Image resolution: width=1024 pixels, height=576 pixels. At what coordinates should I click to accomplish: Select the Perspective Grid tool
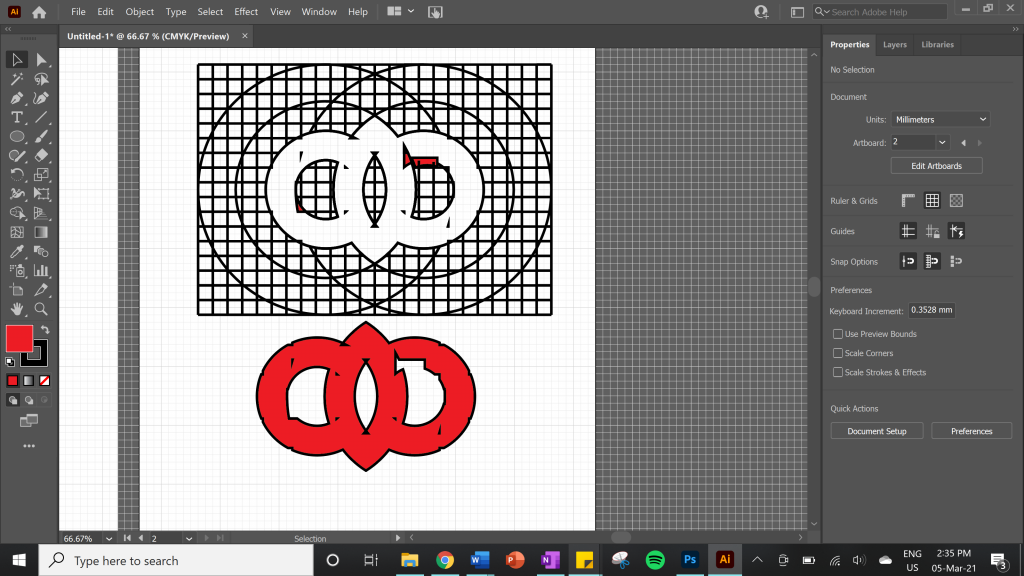point(41,213)
